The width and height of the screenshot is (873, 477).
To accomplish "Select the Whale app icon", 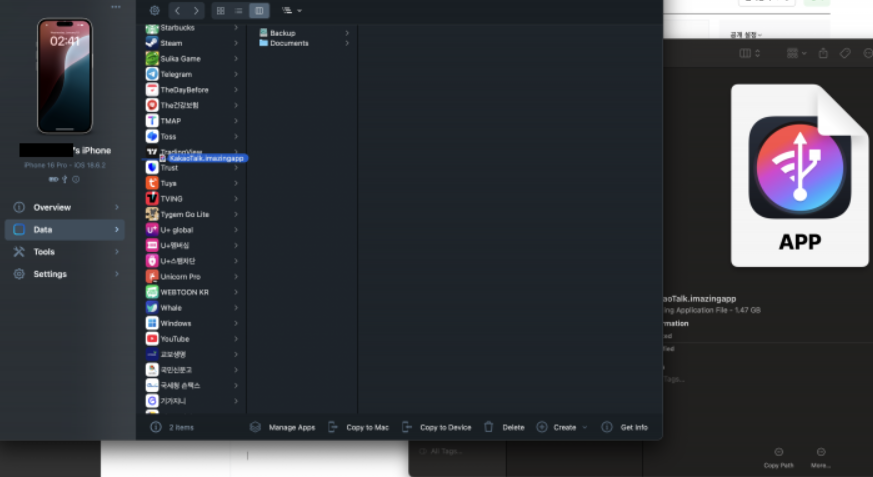I will 152,308.
